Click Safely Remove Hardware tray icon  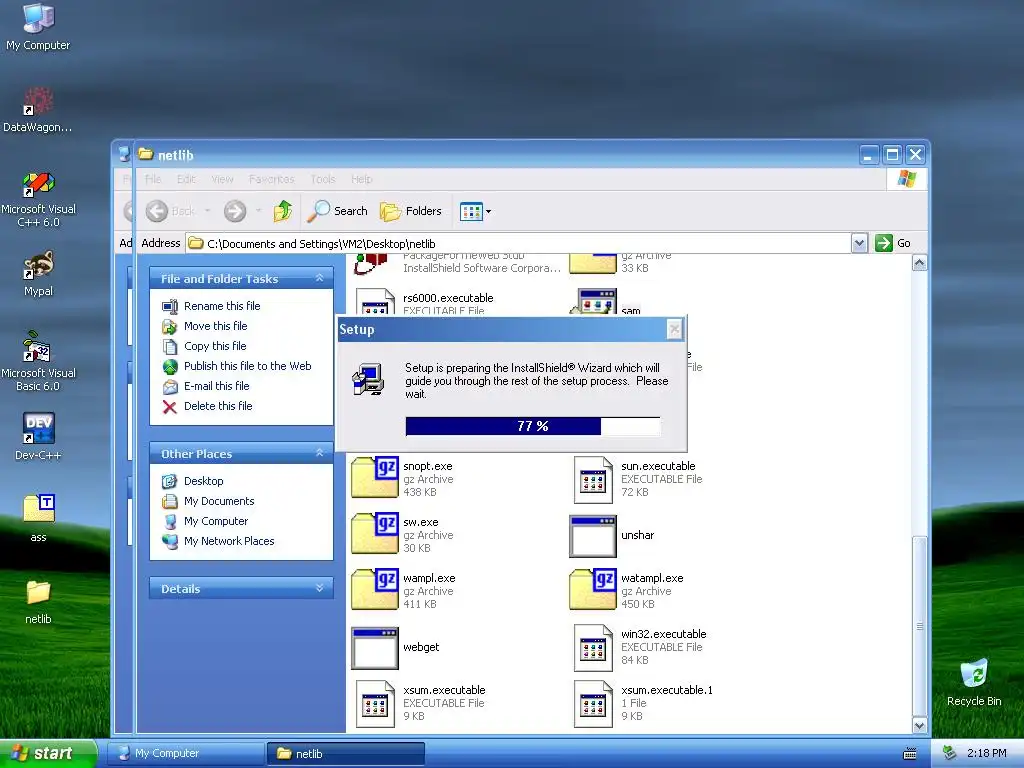[x=950, y=754]
